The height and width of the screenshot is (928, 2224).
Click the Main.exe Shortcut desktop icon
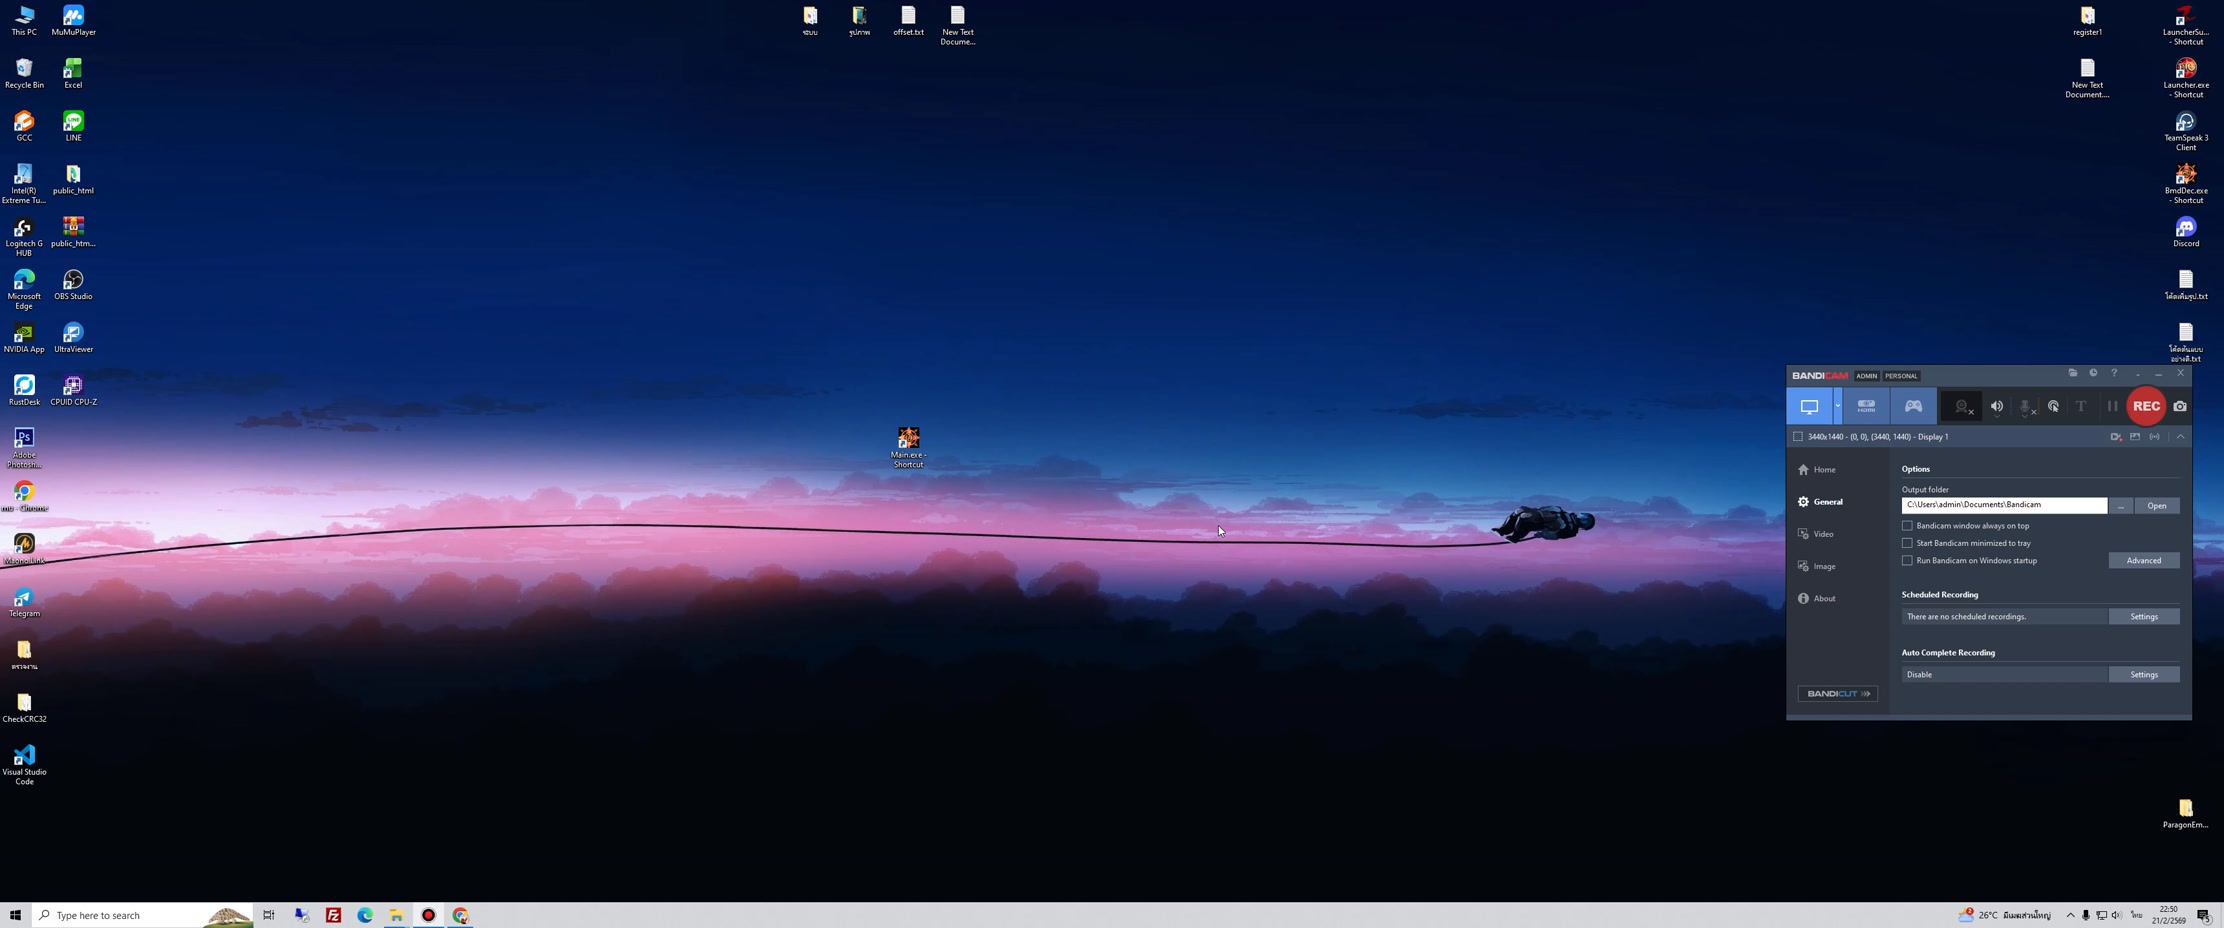pos(908,447)
